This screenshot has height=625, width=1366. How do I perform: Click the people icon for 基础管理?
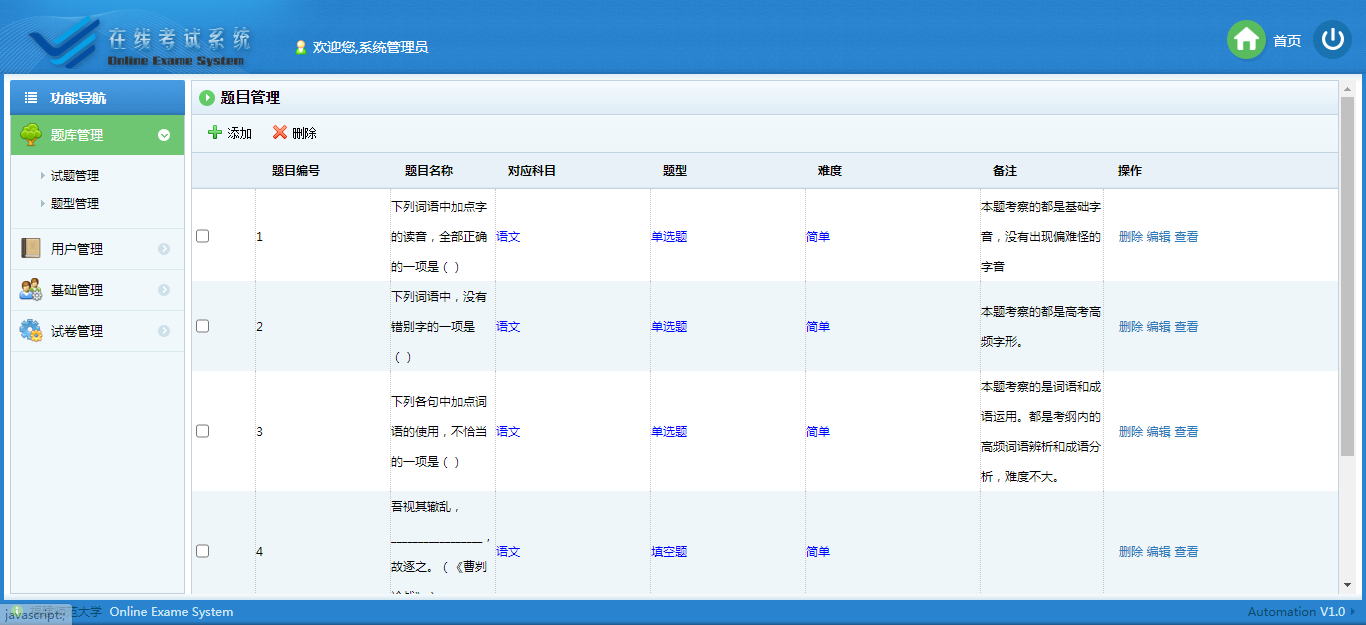[x=31, y=290]
